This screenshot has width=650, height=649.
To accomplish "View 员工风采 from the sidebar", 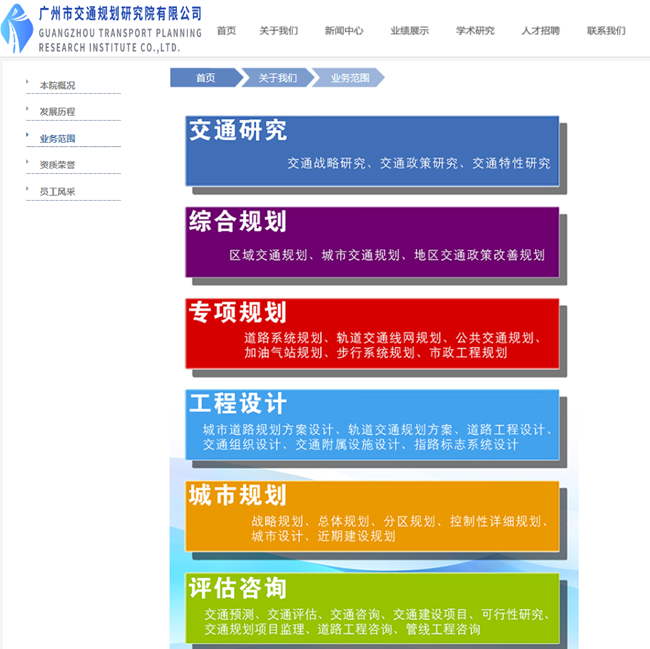I will [x=57, y=191].
